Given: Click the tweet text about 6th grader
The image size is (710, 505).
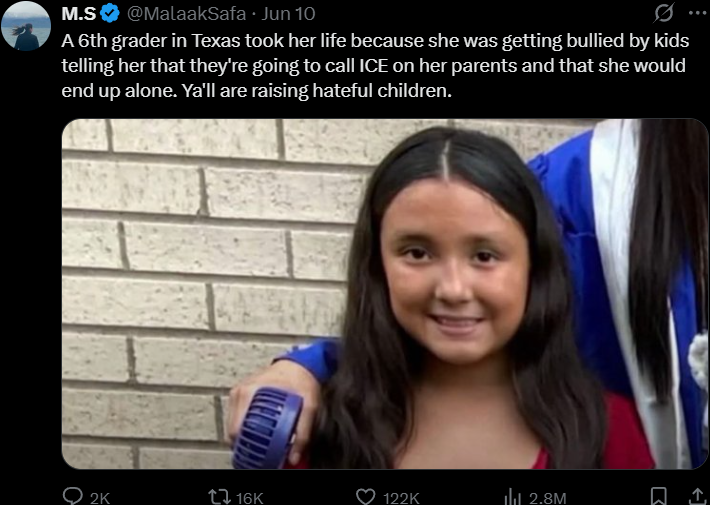Looking at the screenshot, I should tap(375, 66).
